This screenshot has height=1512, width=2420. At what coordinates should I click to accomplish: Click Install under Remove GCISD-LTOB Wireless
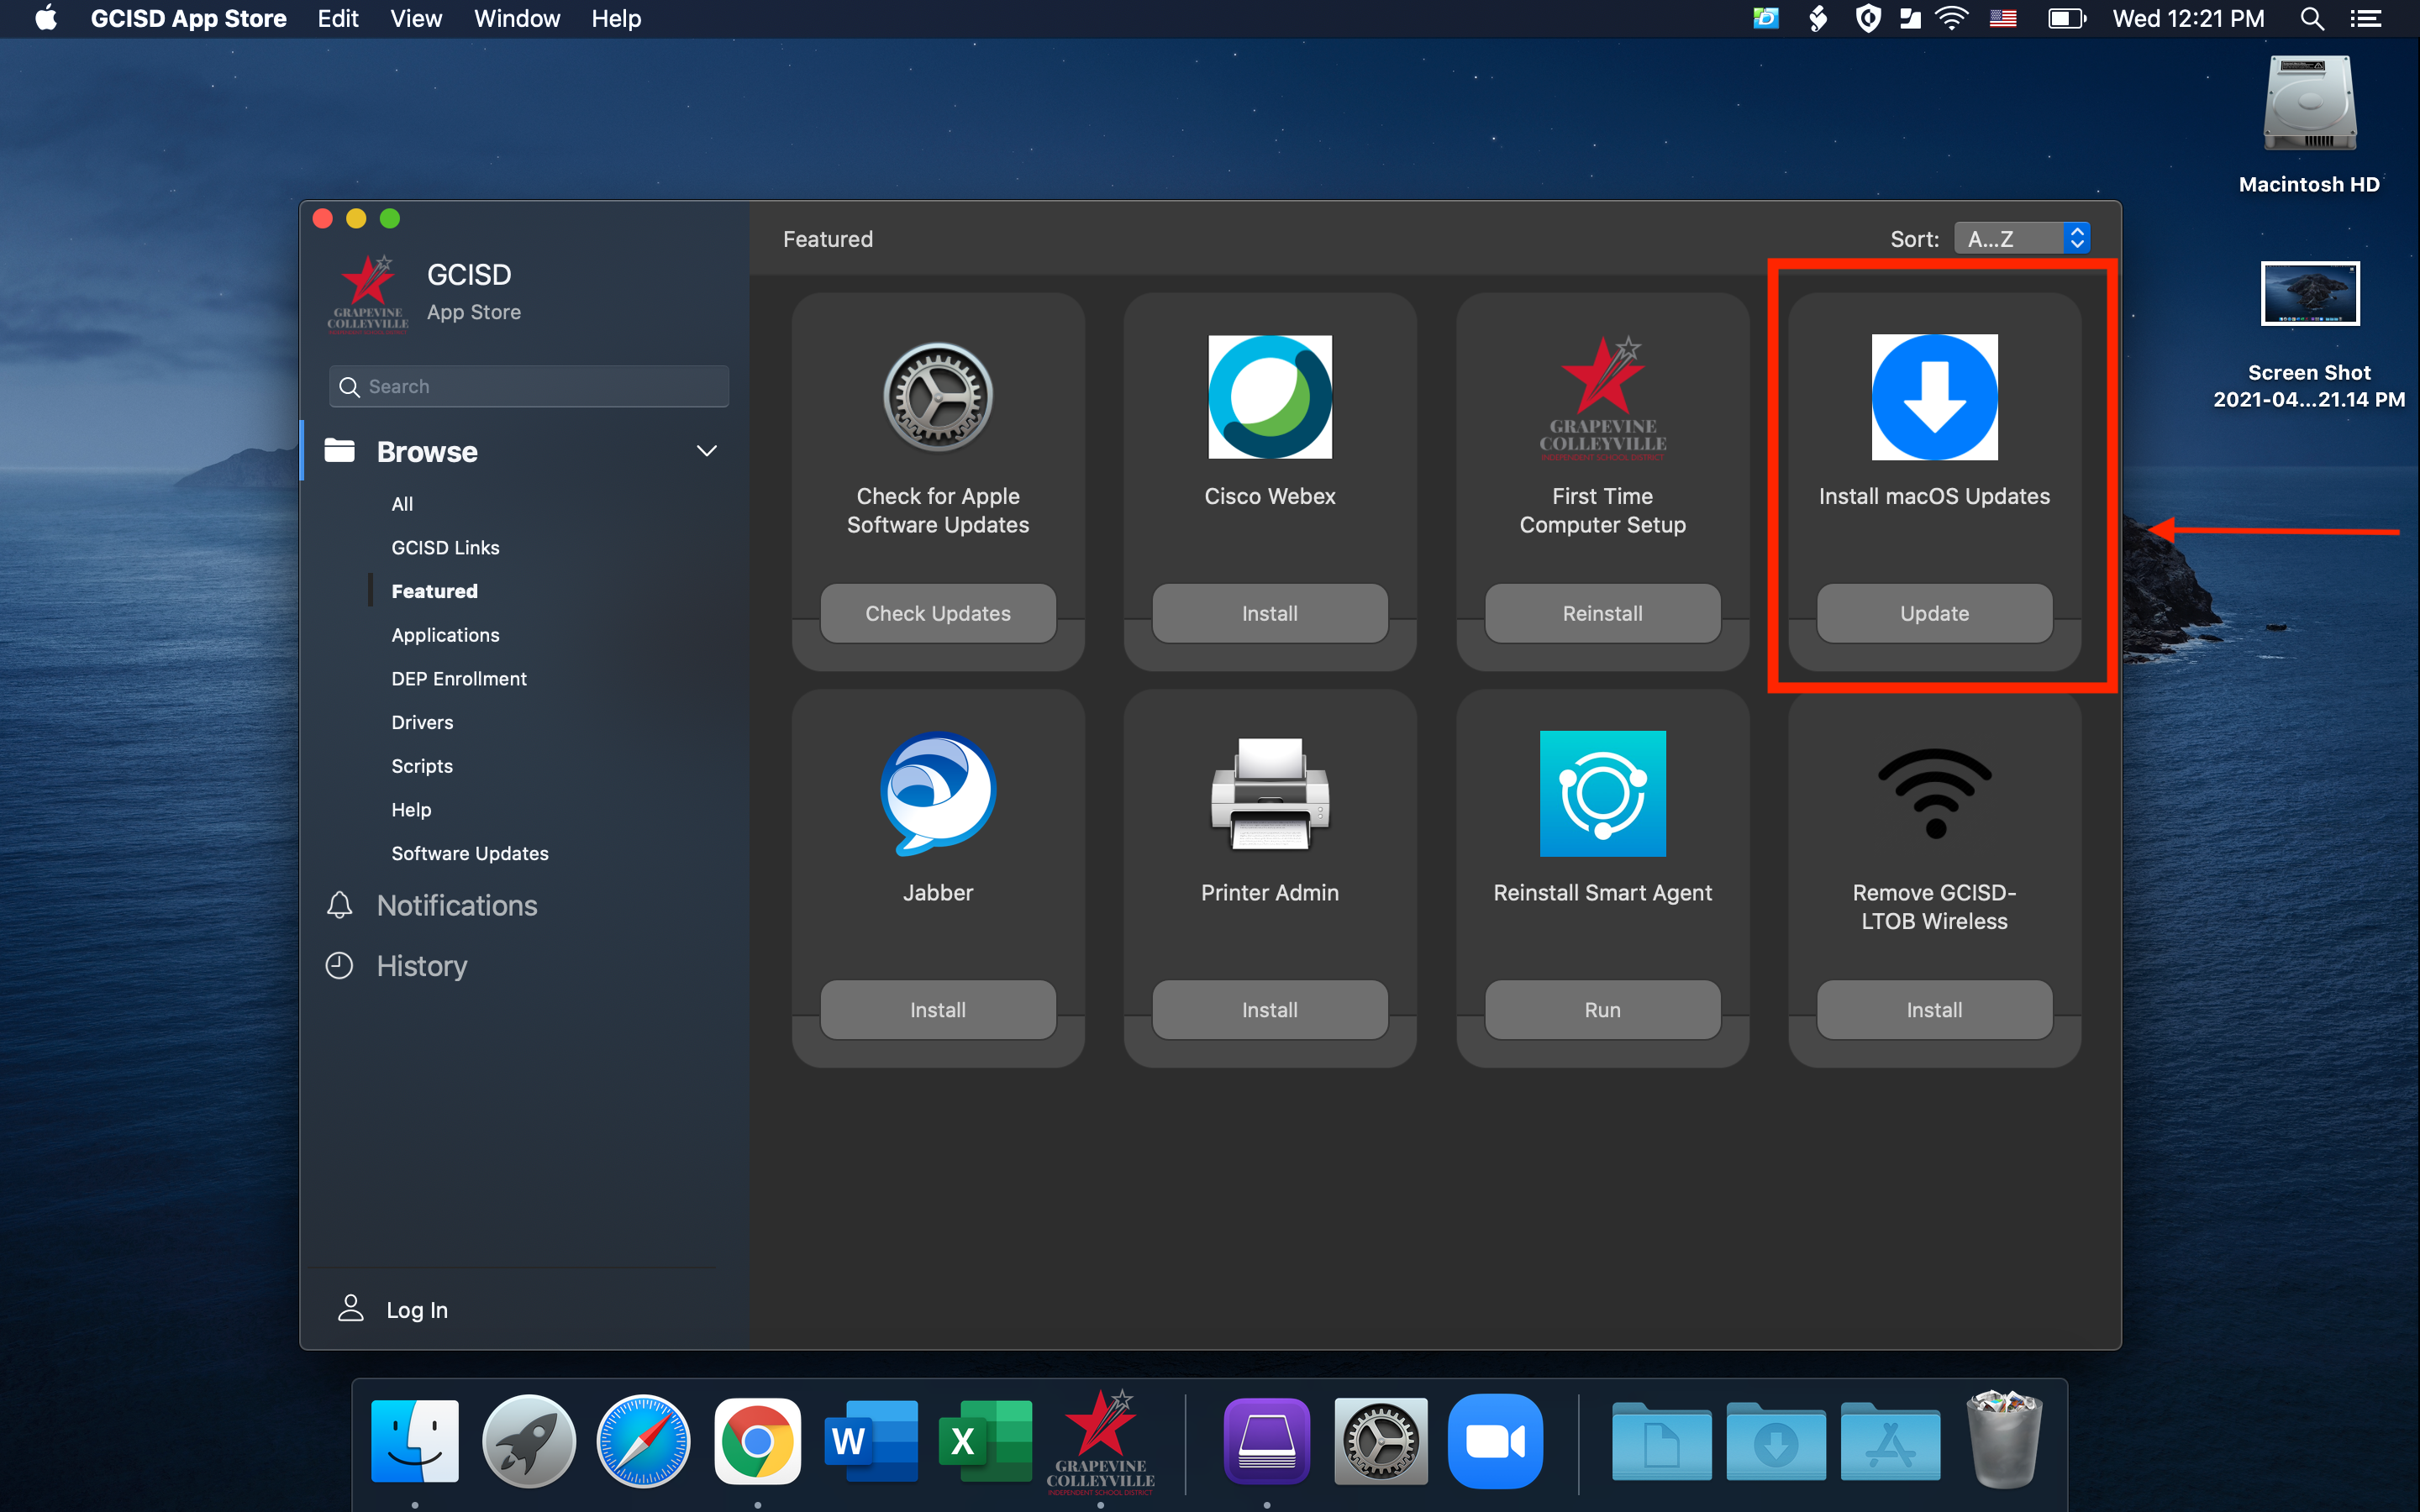click(x=1934, y=1010)
